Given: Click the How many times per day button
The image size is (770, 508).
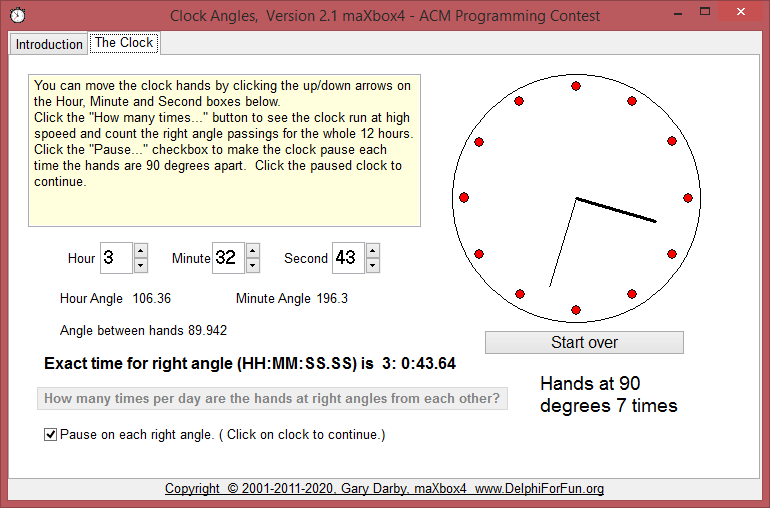Looking at the screenshot, I should [272, 399].
